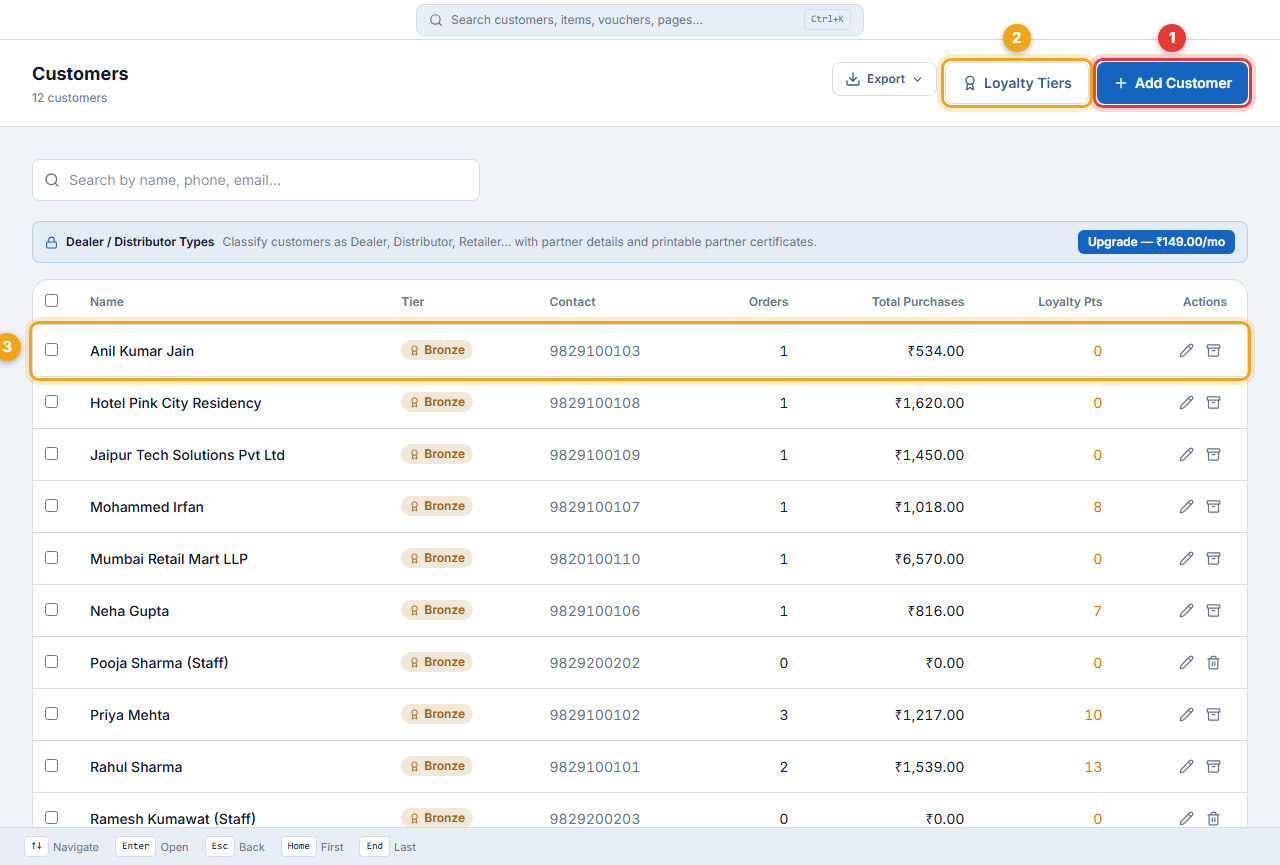Delete Pooja Sharma (Staff) with trash icon
Image resolution: width=1280 pixels, height=865 pixels.
coord(1213,662)
